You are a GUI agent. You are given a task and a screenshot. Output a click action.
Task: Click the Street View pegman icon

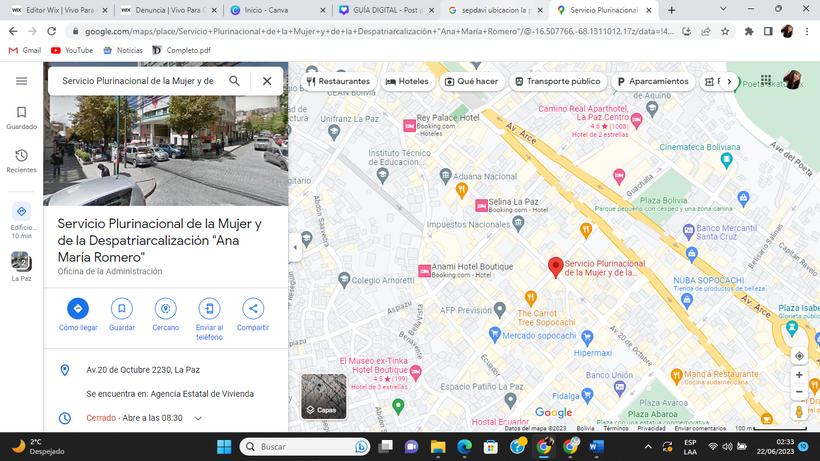(x=799, y=411)
